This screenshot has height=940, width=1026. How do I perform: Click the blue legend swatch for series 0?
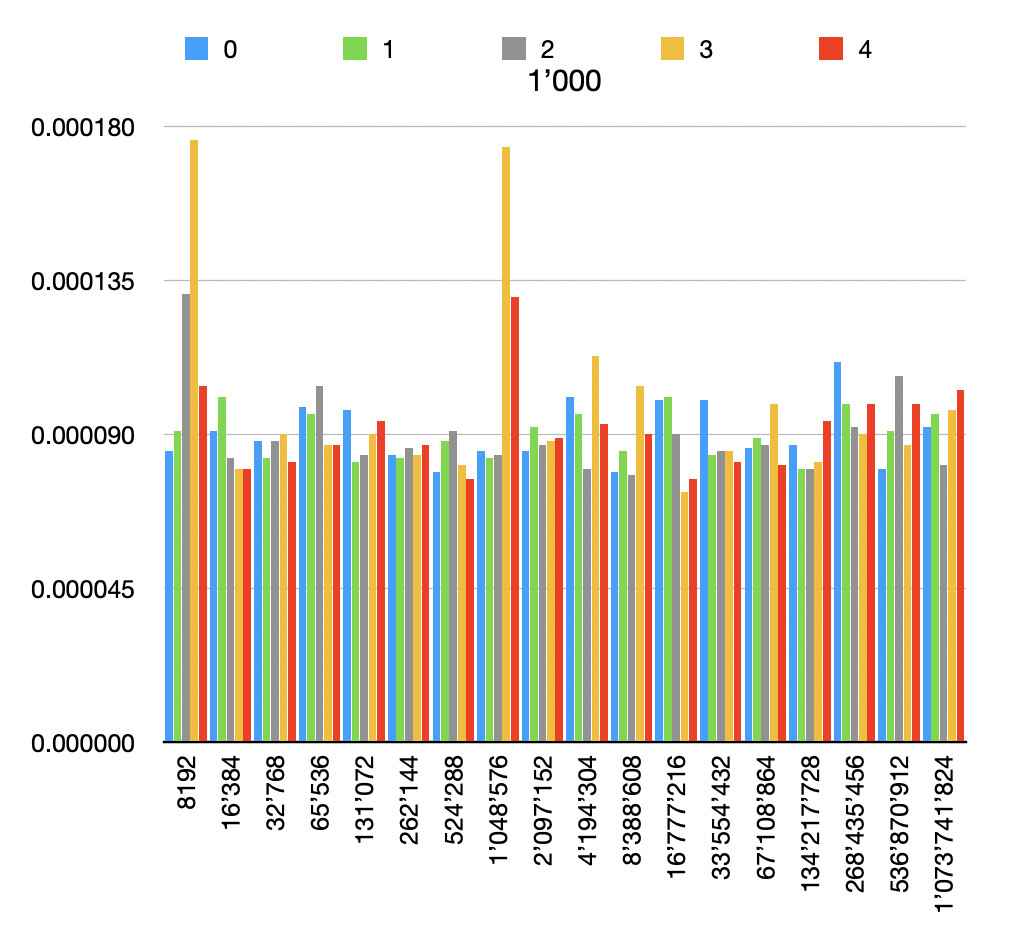click(x=196, y=49)
